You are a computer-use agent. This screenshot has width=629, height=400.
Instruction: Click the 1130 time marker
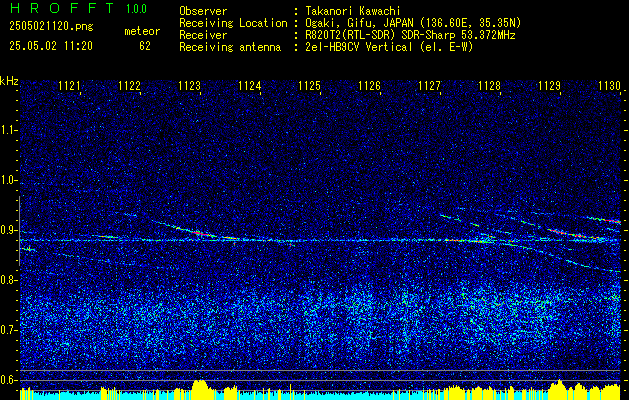609,85
